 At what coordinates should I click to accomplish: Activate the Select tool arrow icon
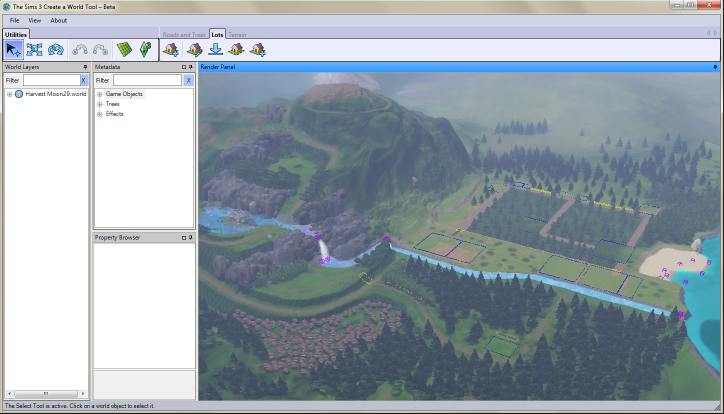pos(13,49)
